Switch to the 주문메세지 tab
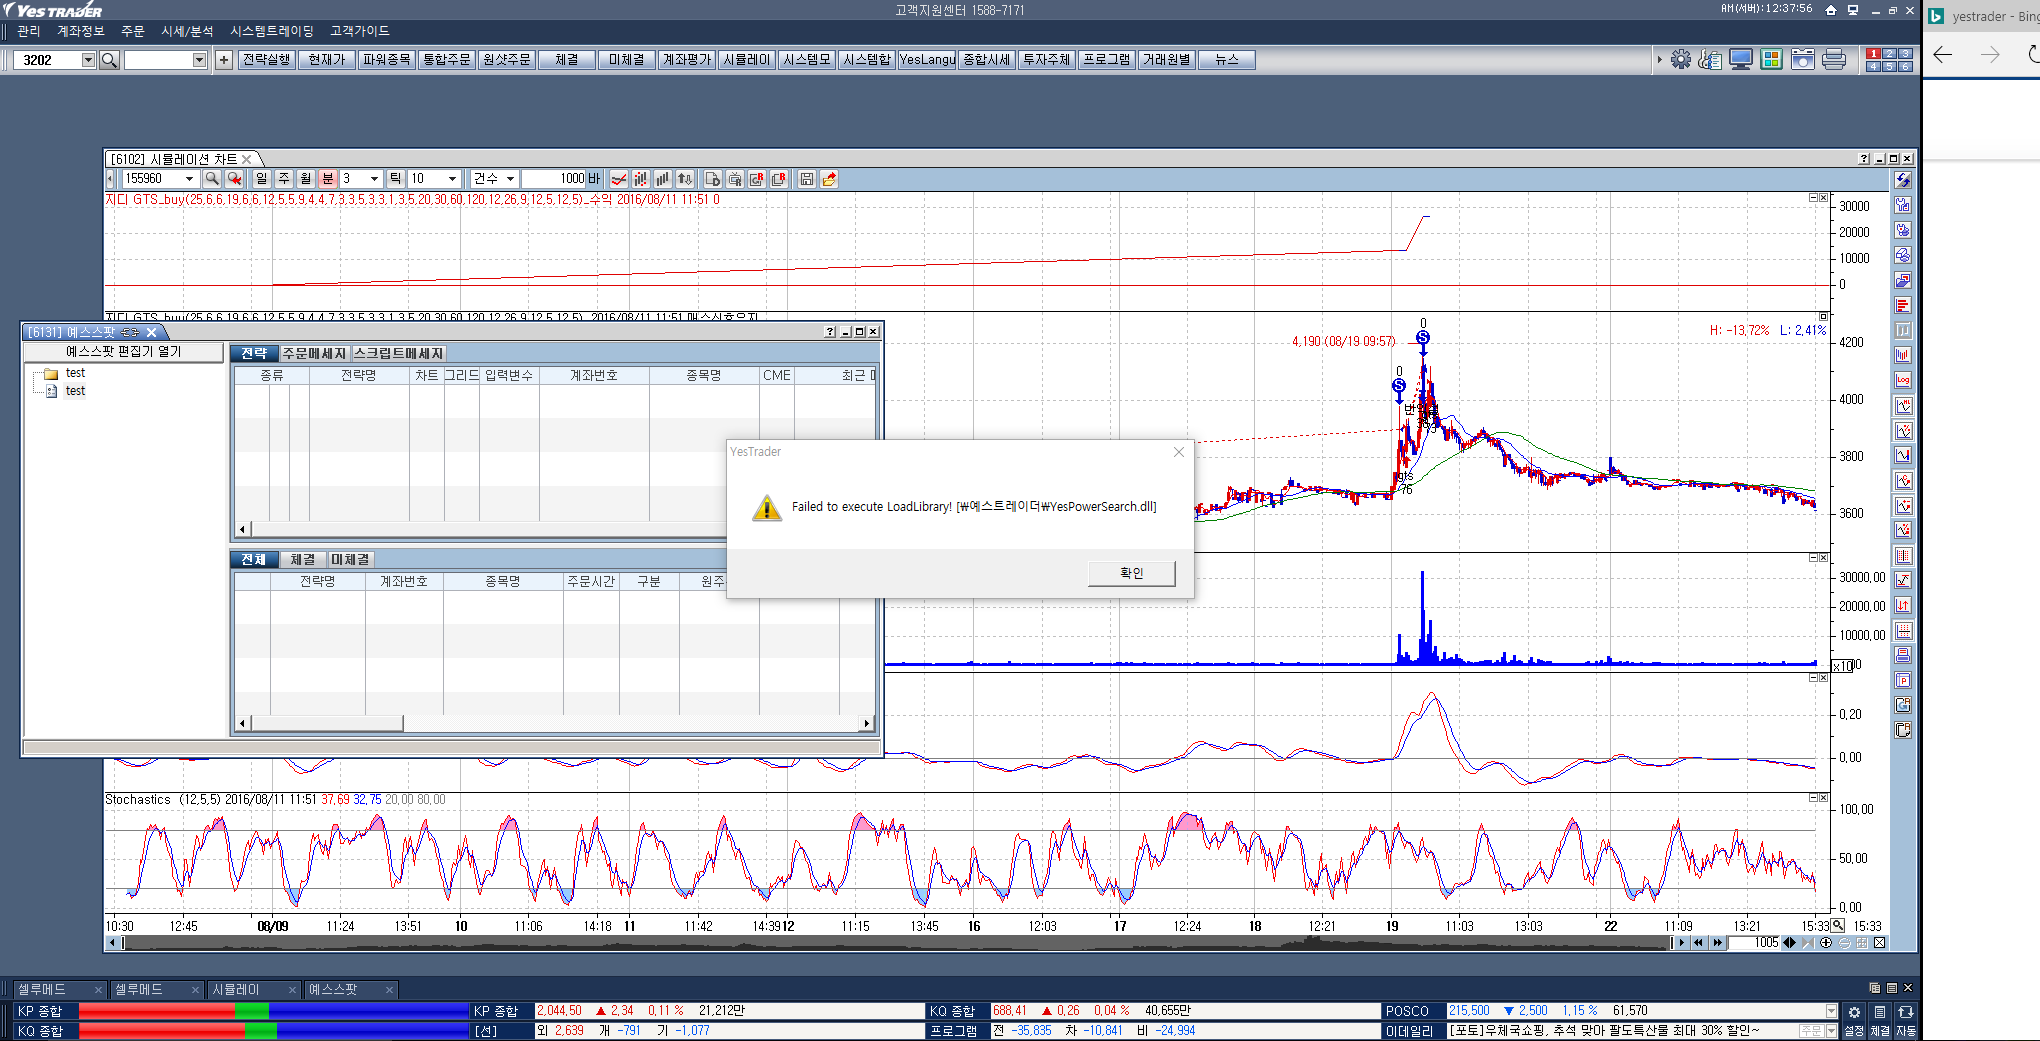The width and height of the screenshot is (2040, 1041). 314,354
